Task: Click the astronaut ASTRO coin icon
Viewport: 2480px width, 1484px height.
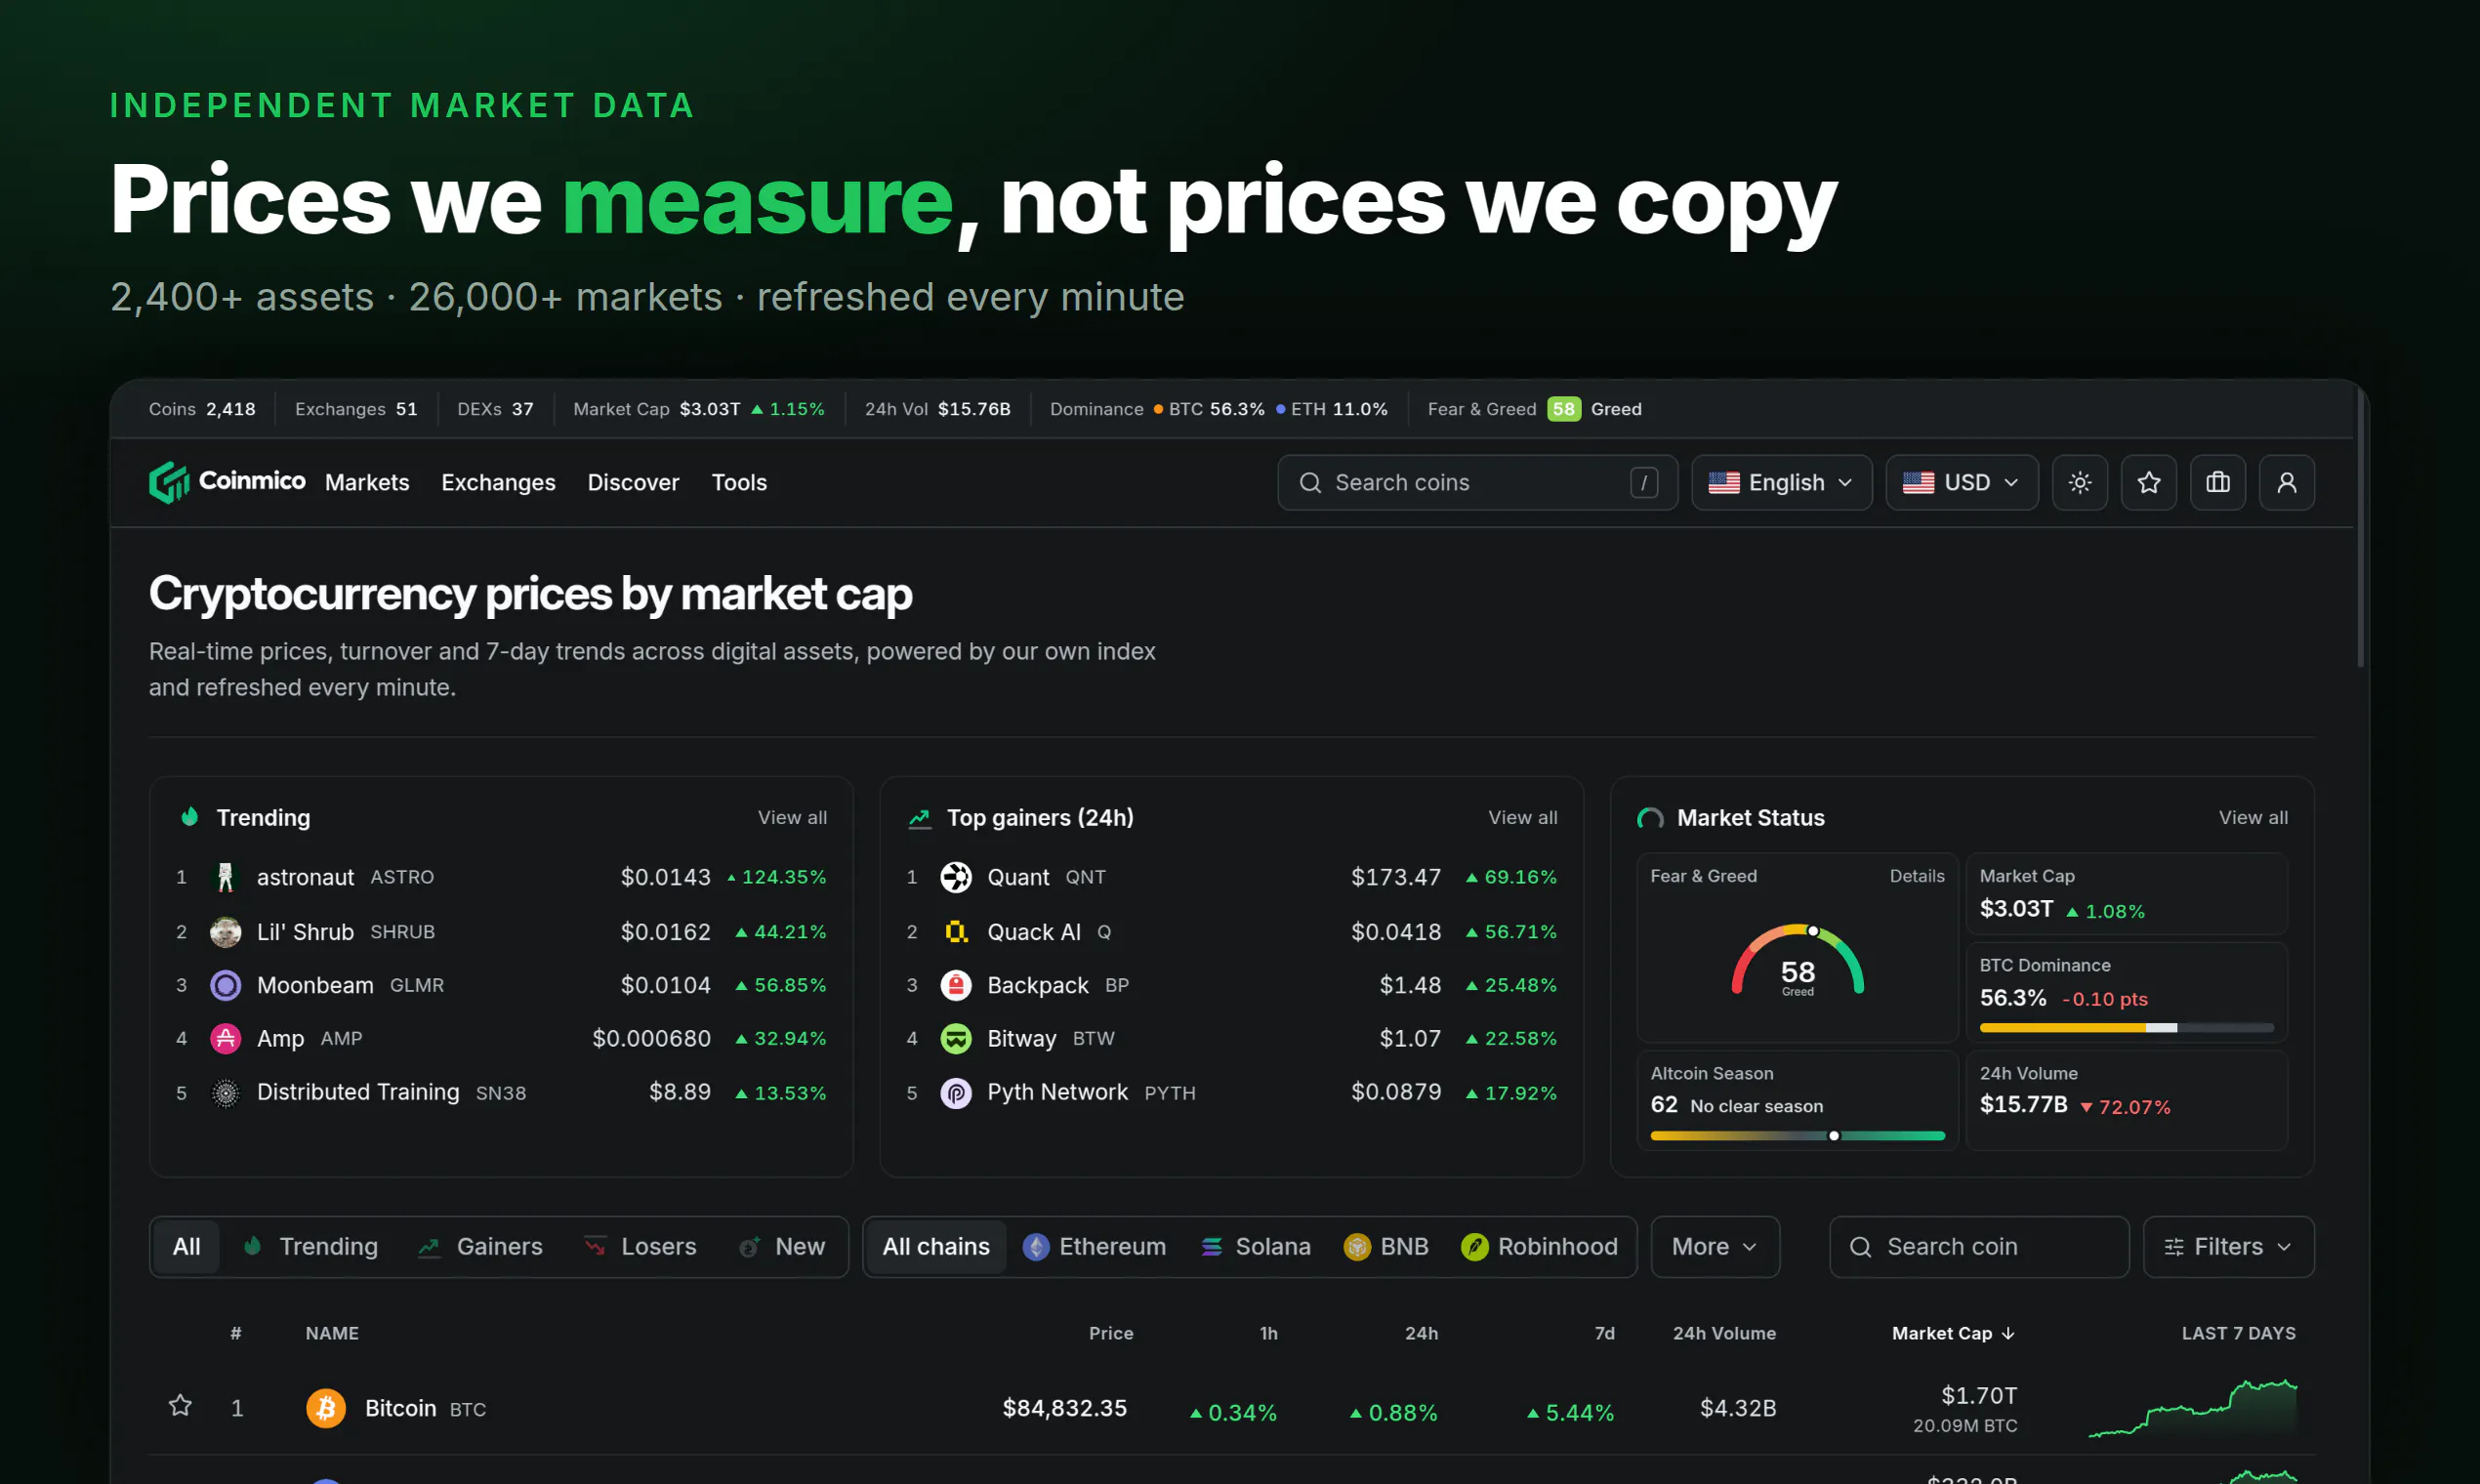Action: coord(226,877)
